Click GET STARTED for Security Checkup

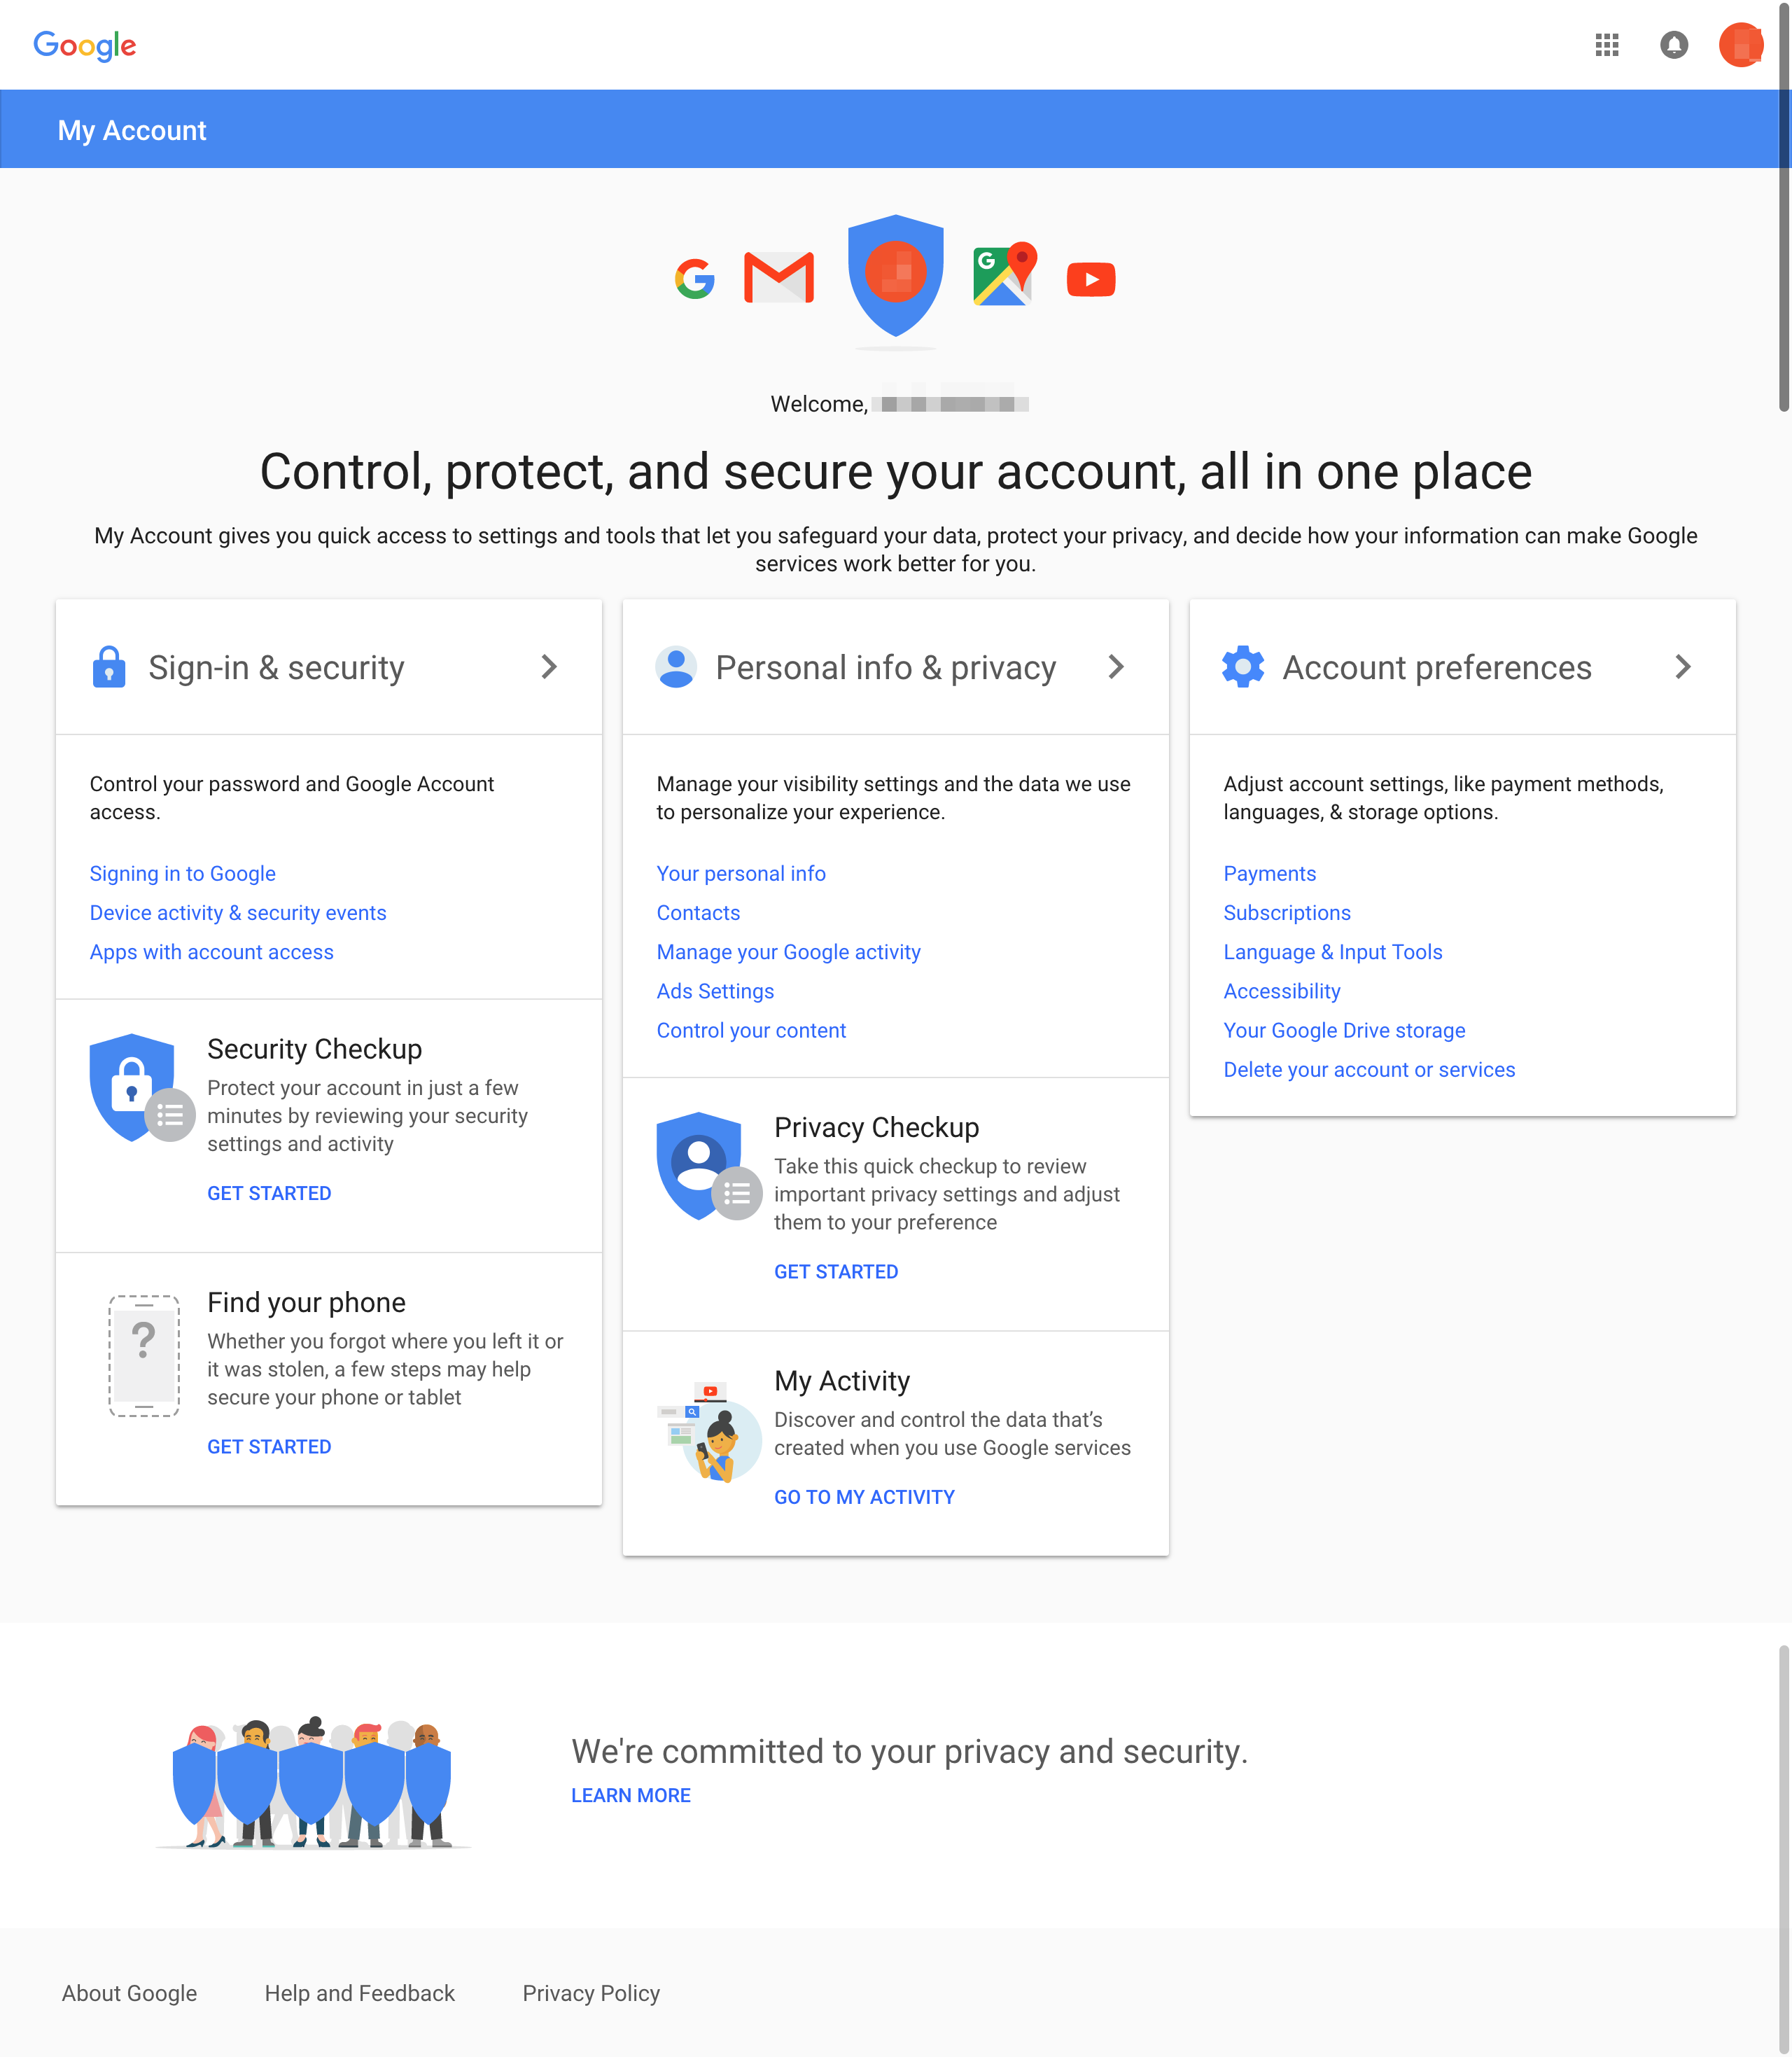click(269, 1193)
